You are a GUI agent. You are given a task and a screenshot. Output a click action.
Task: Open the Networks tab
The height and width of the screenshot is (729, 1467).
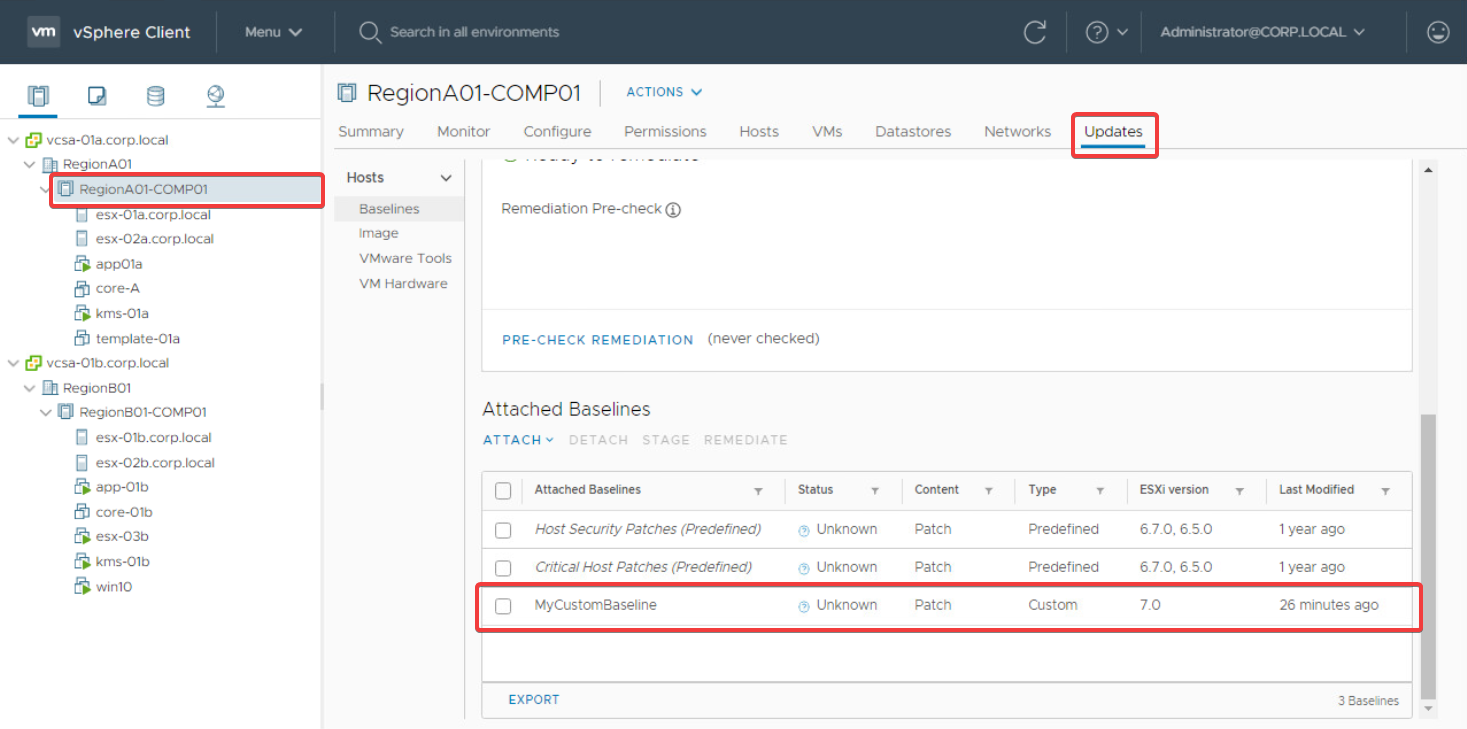click(x=1017, y=132)
